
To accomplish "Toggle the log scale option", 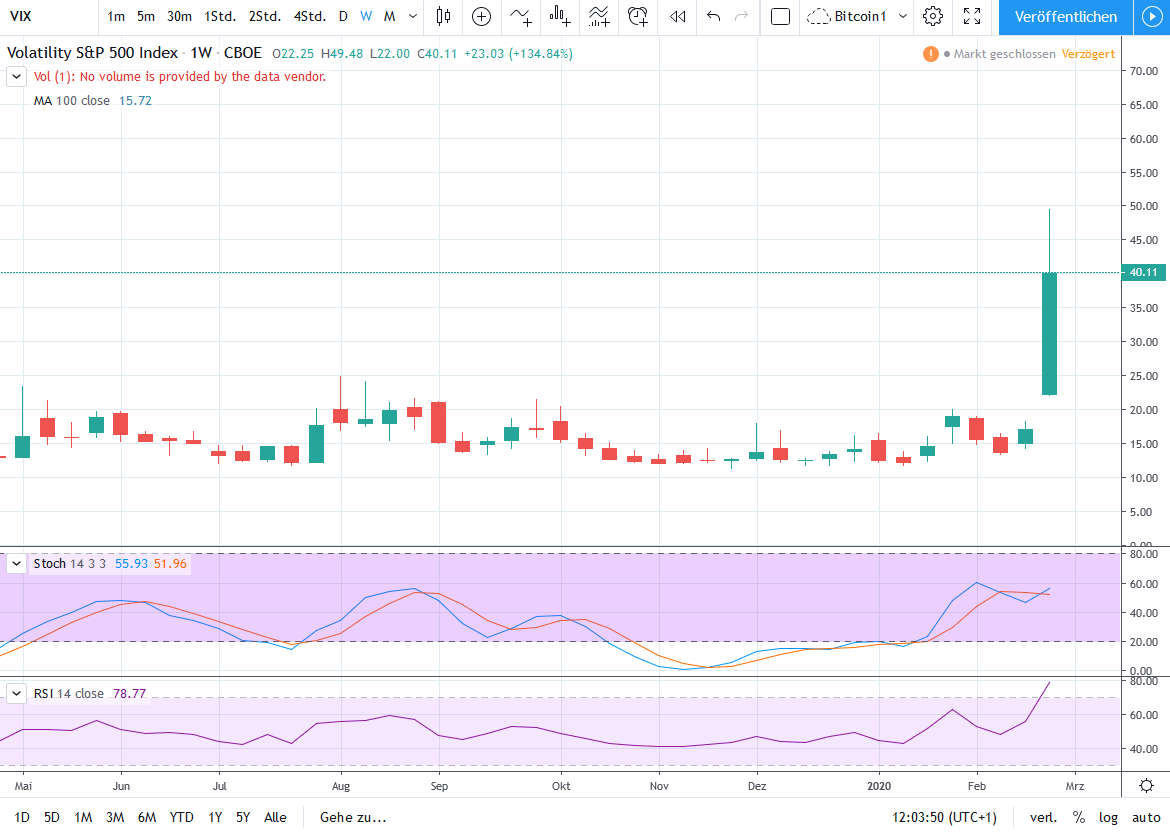I will coord(1109,817).
